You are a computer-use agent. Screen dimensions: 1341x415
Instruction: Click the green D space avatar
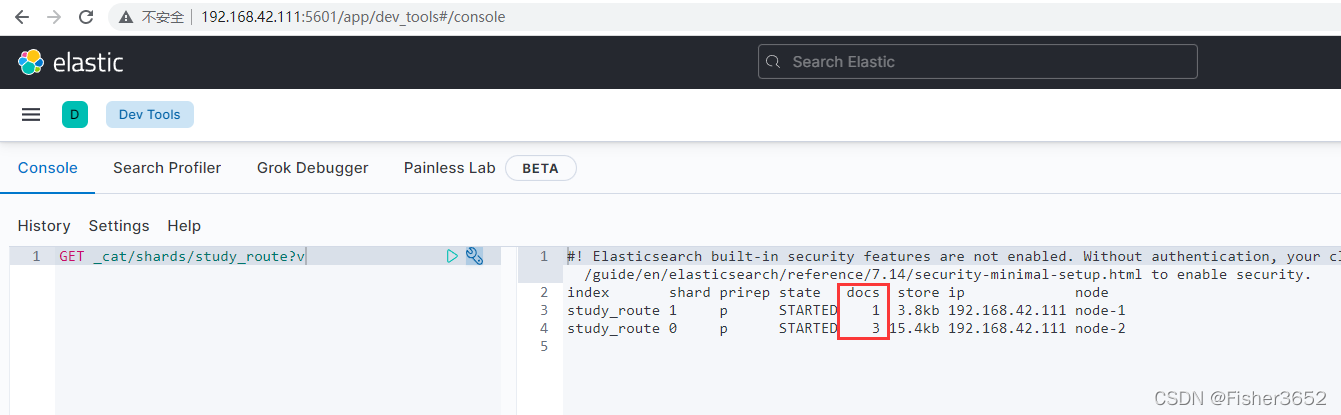(75, 115)
